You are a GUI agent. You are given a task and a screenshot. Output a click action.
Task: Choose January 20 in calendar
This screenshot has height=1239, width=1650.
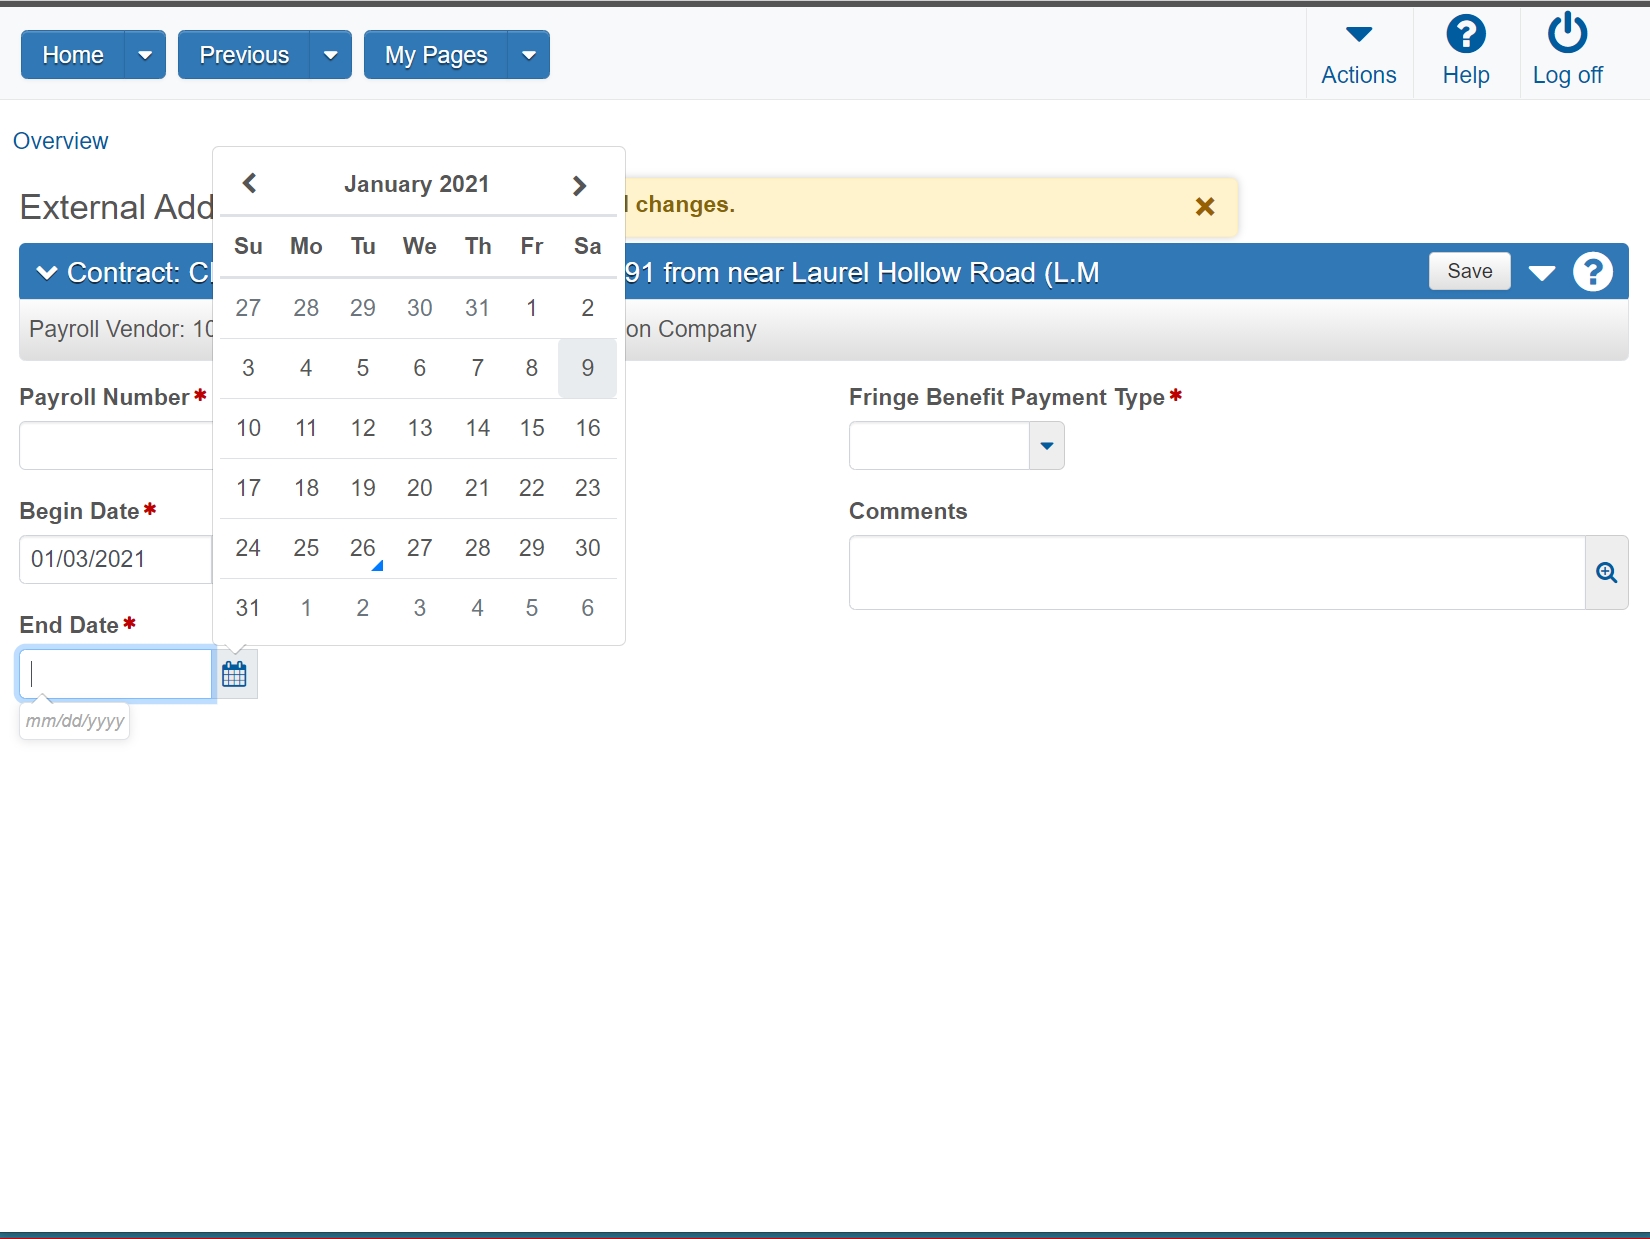point(420,488)
